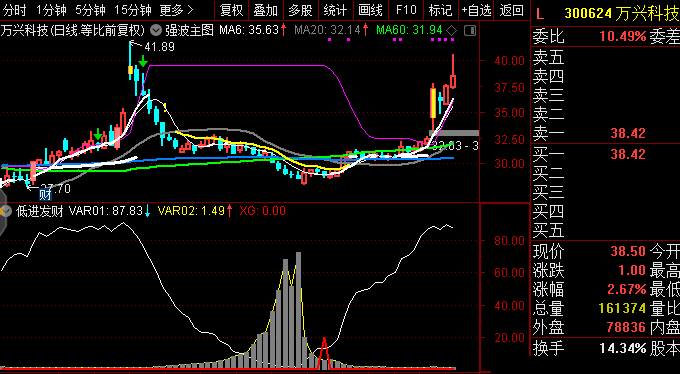Click the 委比 10.49% value
This screenshot has width=680, height=374.
[x=623, y=37]
